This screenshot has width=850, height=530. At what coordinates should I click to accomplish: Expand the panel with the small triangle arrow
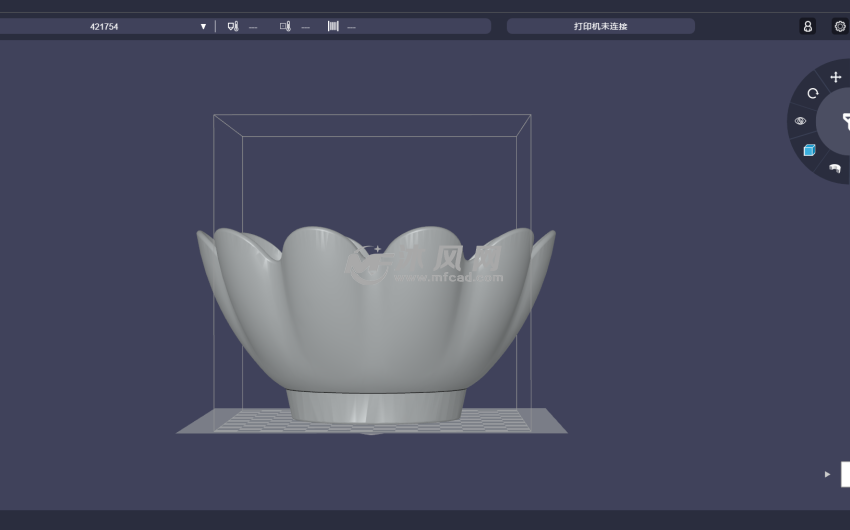point(827,474)
